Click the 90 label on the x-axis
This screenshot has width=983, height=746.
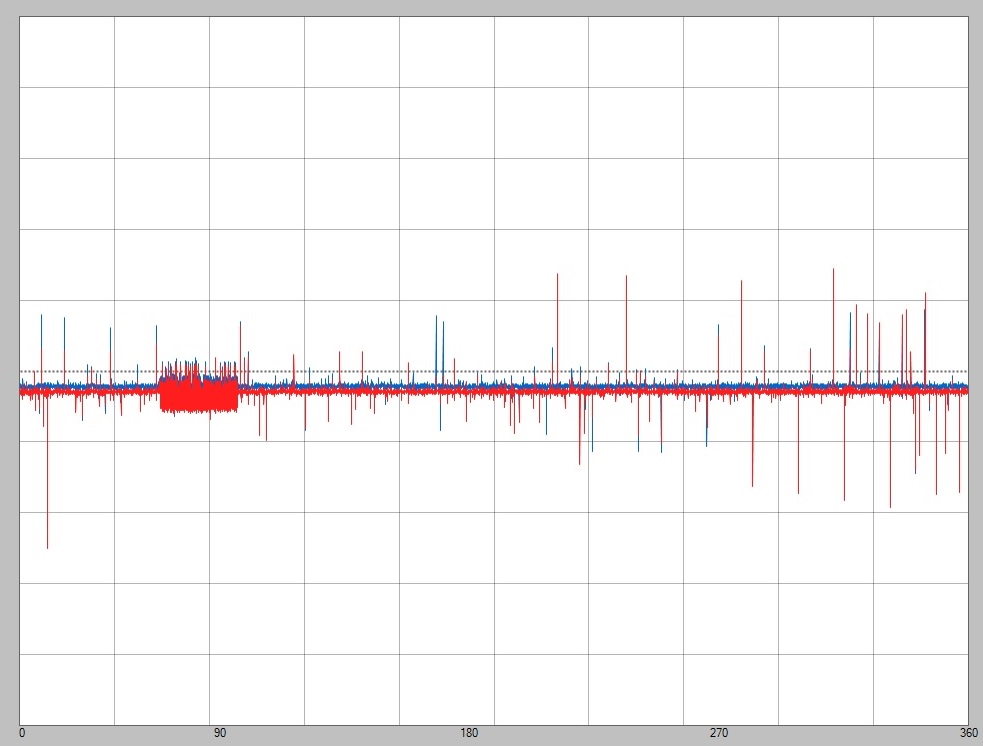tap(219, 733)
